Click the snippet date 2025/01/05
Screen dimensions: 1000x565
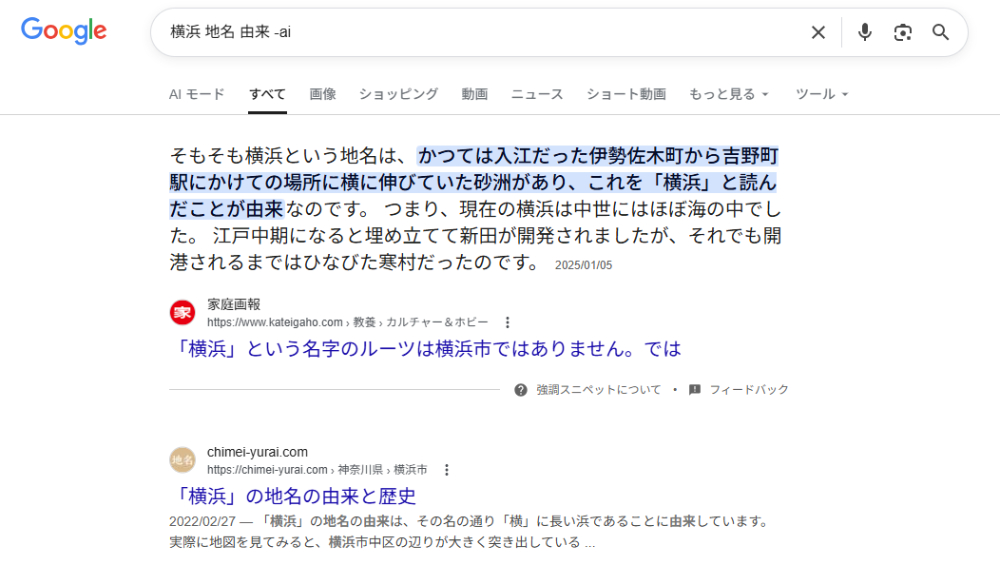pyautogui.click(x=583, y=265)
